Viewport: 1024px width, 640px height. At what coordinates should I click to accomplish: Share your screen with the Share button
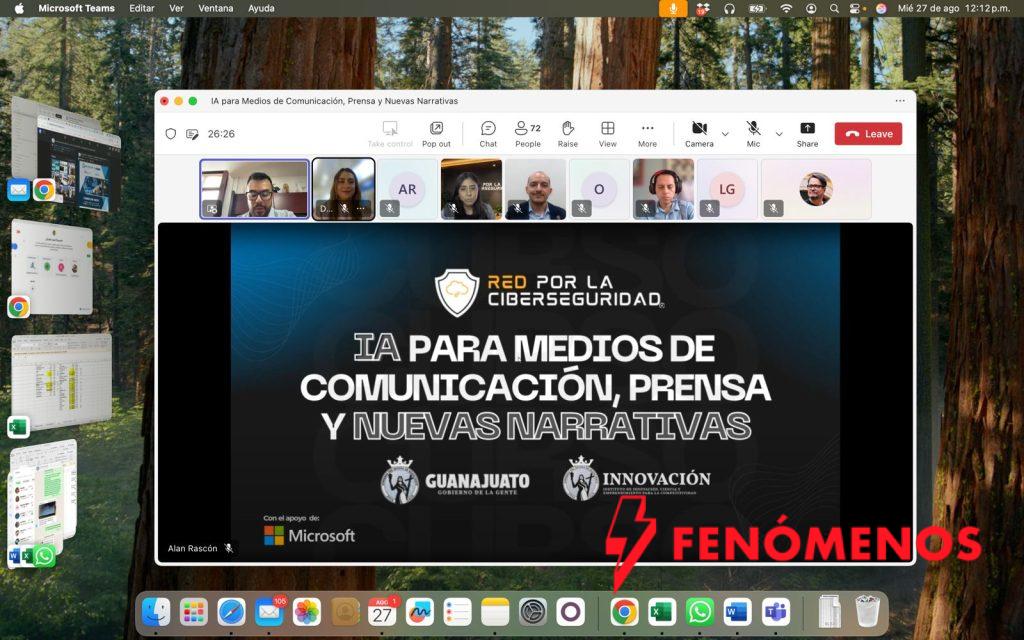(807, 133)
